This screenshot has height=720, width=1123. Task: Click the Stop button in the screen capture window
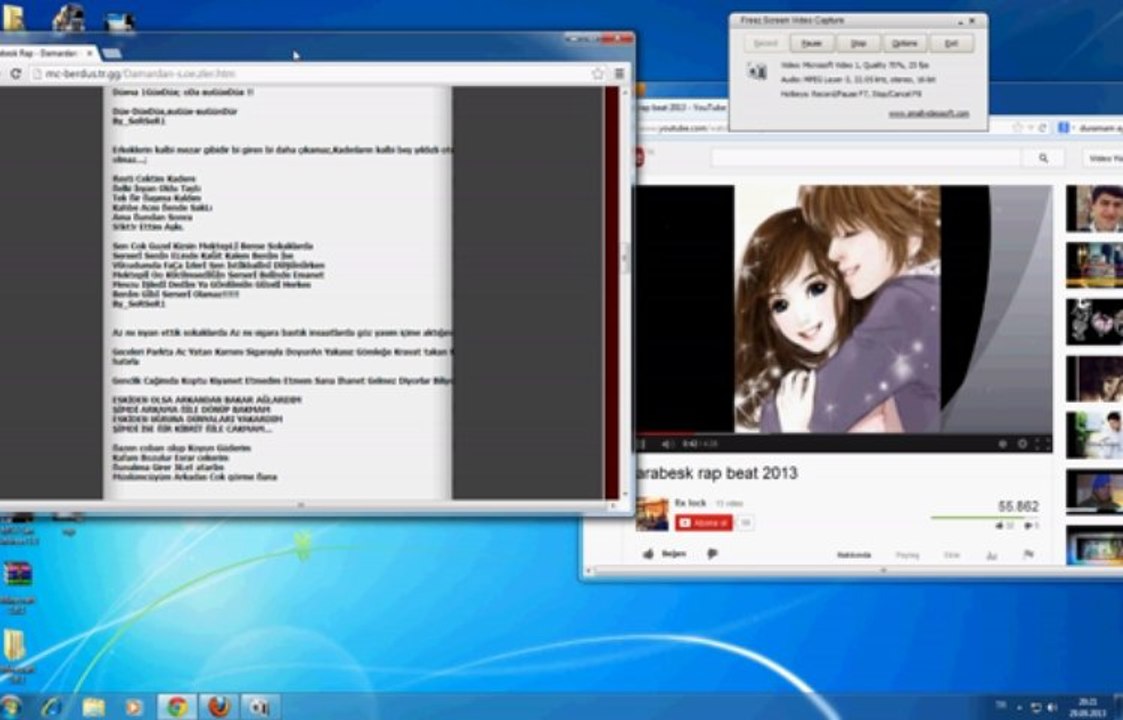(x=858, y=44)
